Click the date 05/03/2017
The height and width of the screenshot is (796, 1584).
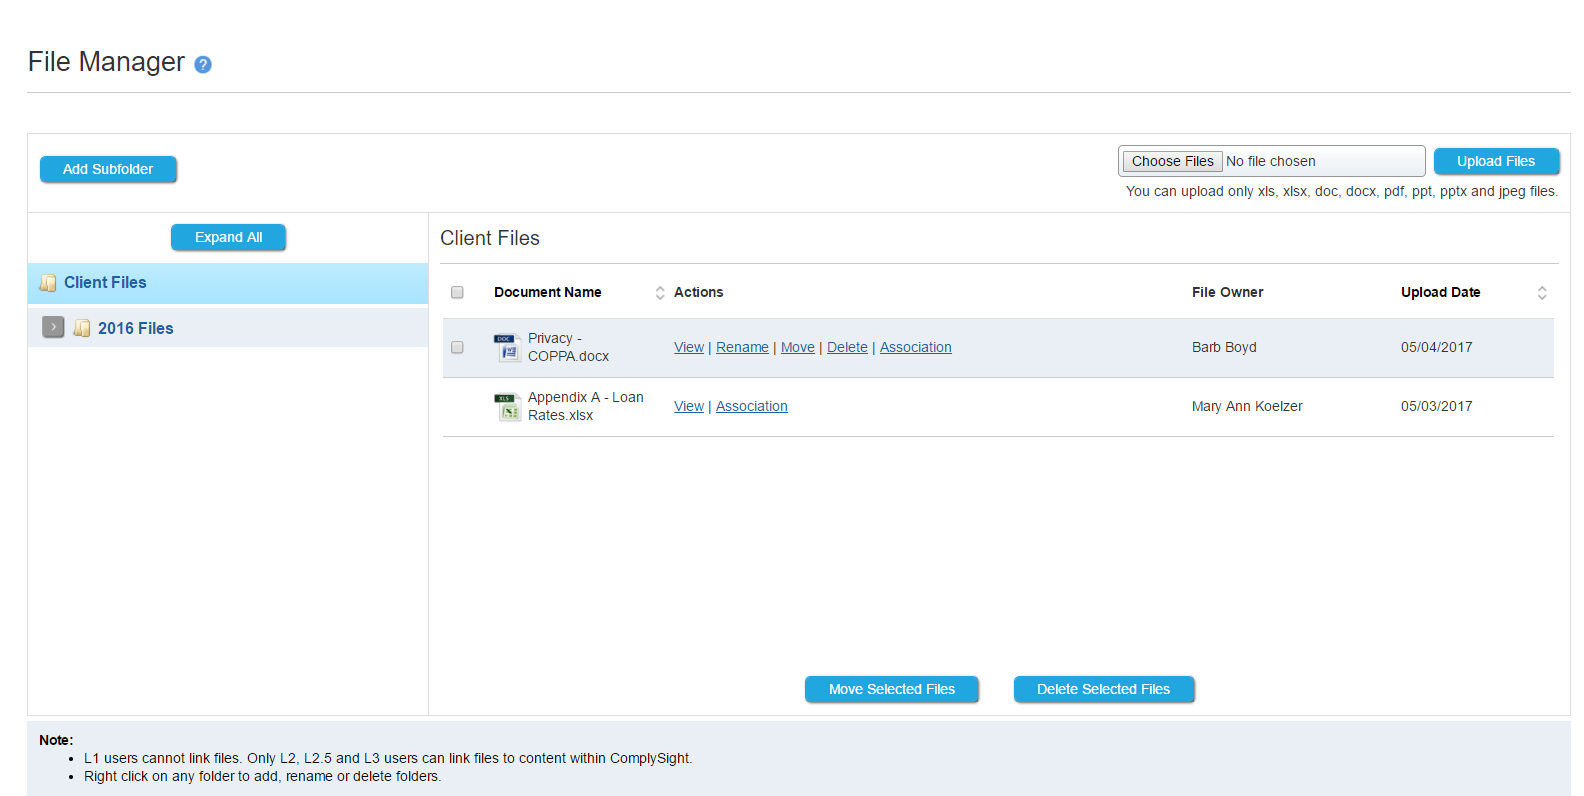click(1436, 406)
